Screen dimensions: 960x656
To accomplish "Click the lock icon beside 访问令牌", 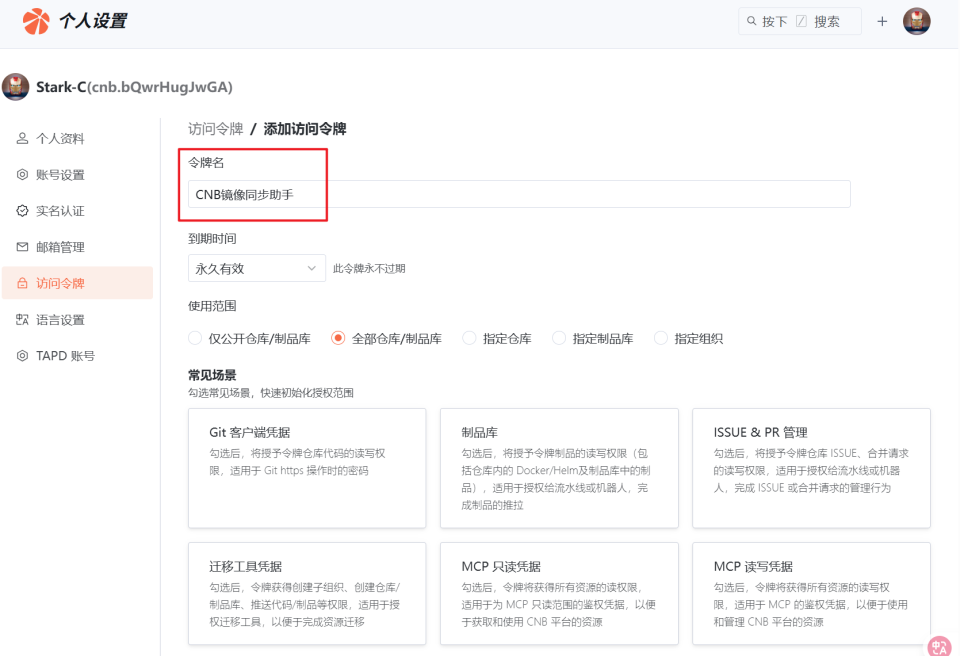I will tap(22, 283).
